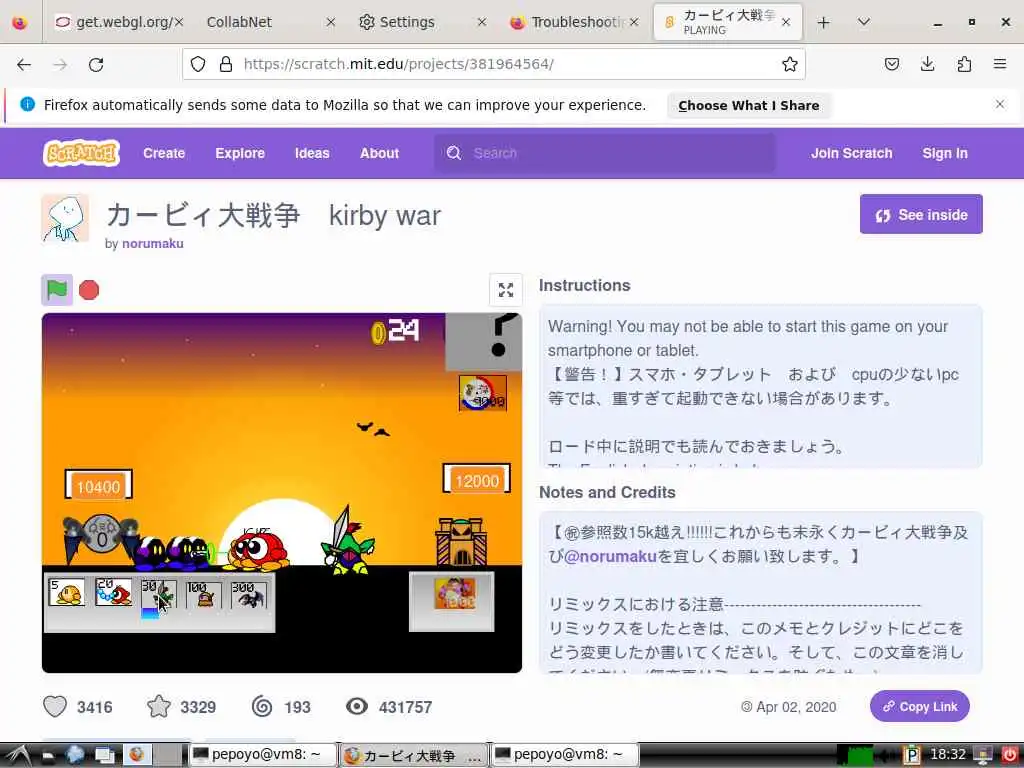Show site security lock information
The height and width of the screenshot is (768, 1024).
[226, 64]
